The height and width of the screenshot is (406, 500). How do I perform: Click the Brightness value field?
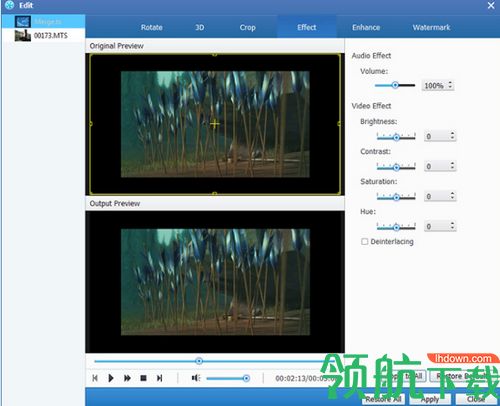[436, 136]
